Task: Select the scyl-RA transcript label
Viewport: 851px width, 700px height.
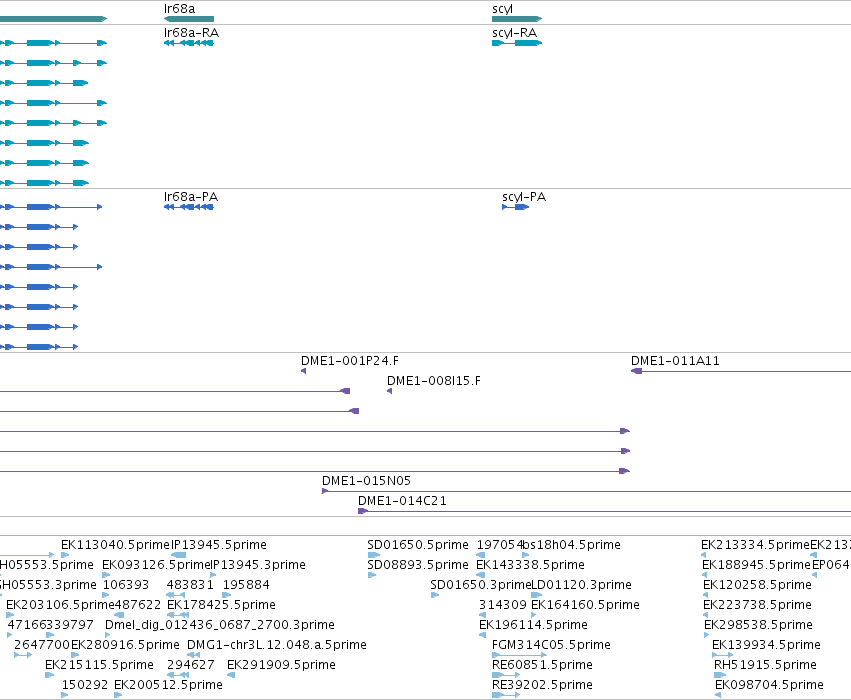Action: [515, 33]
